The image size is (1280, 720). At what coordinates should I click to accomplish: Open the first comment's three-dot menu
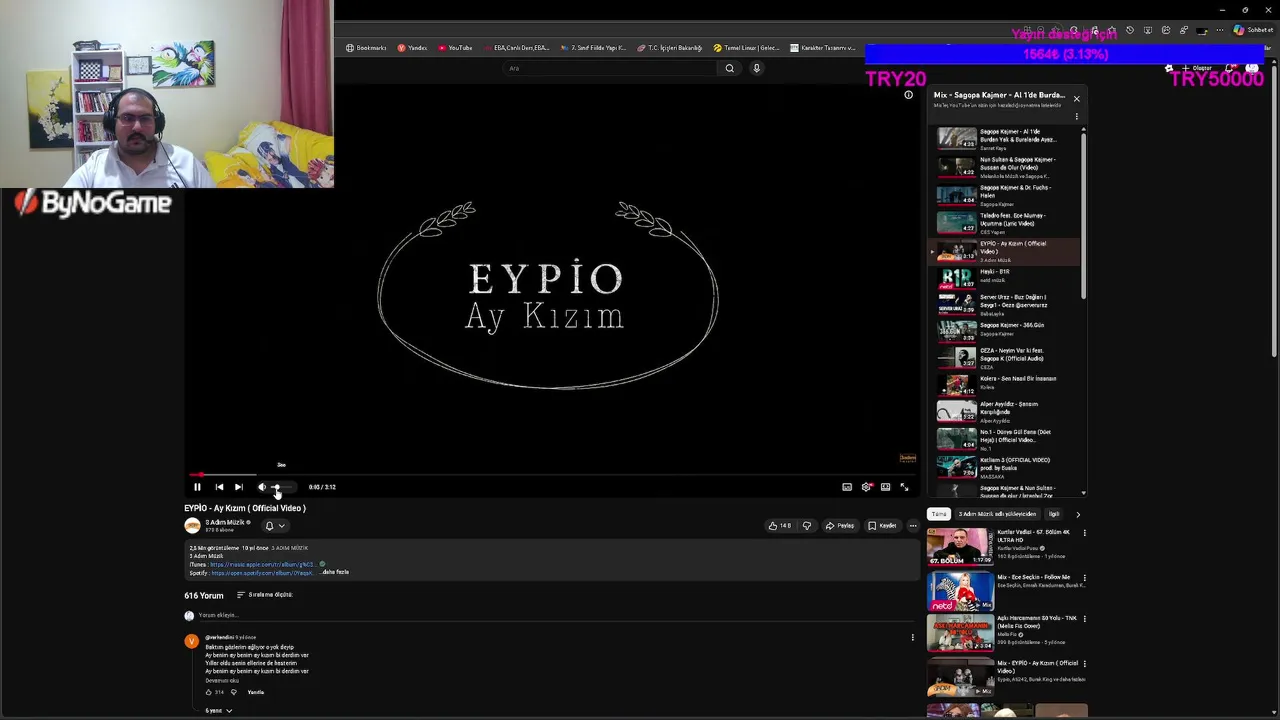912,637
